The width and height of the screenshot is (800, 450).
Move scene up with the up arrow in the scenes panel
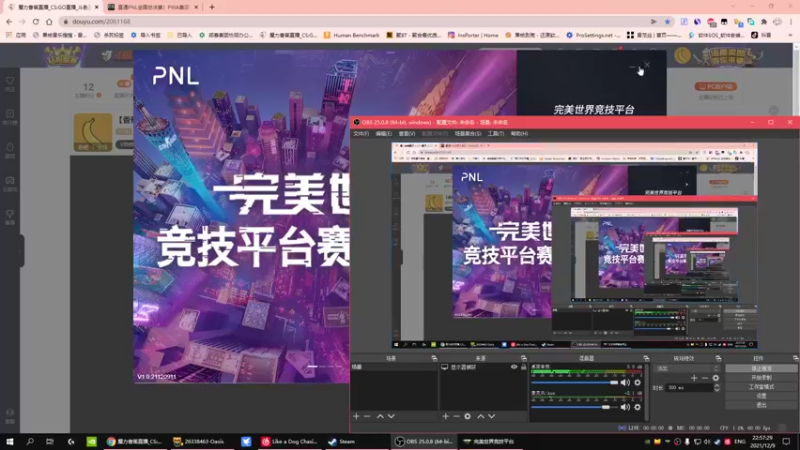click(x=380, y=416)
